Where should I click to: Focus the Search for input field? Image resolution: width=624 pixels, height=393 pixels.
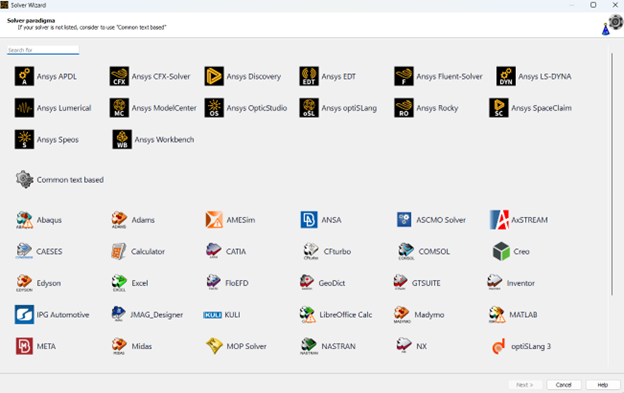(x=43, y=50)
